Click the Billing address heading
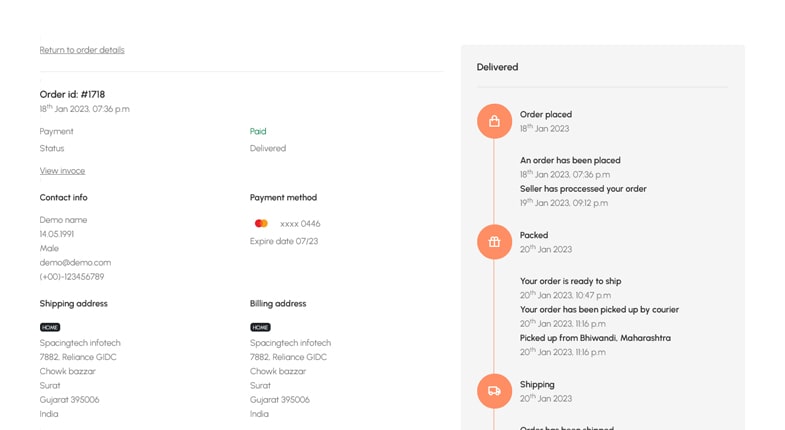The height and width of the screenshot is (430, 785). pos(278,303)
